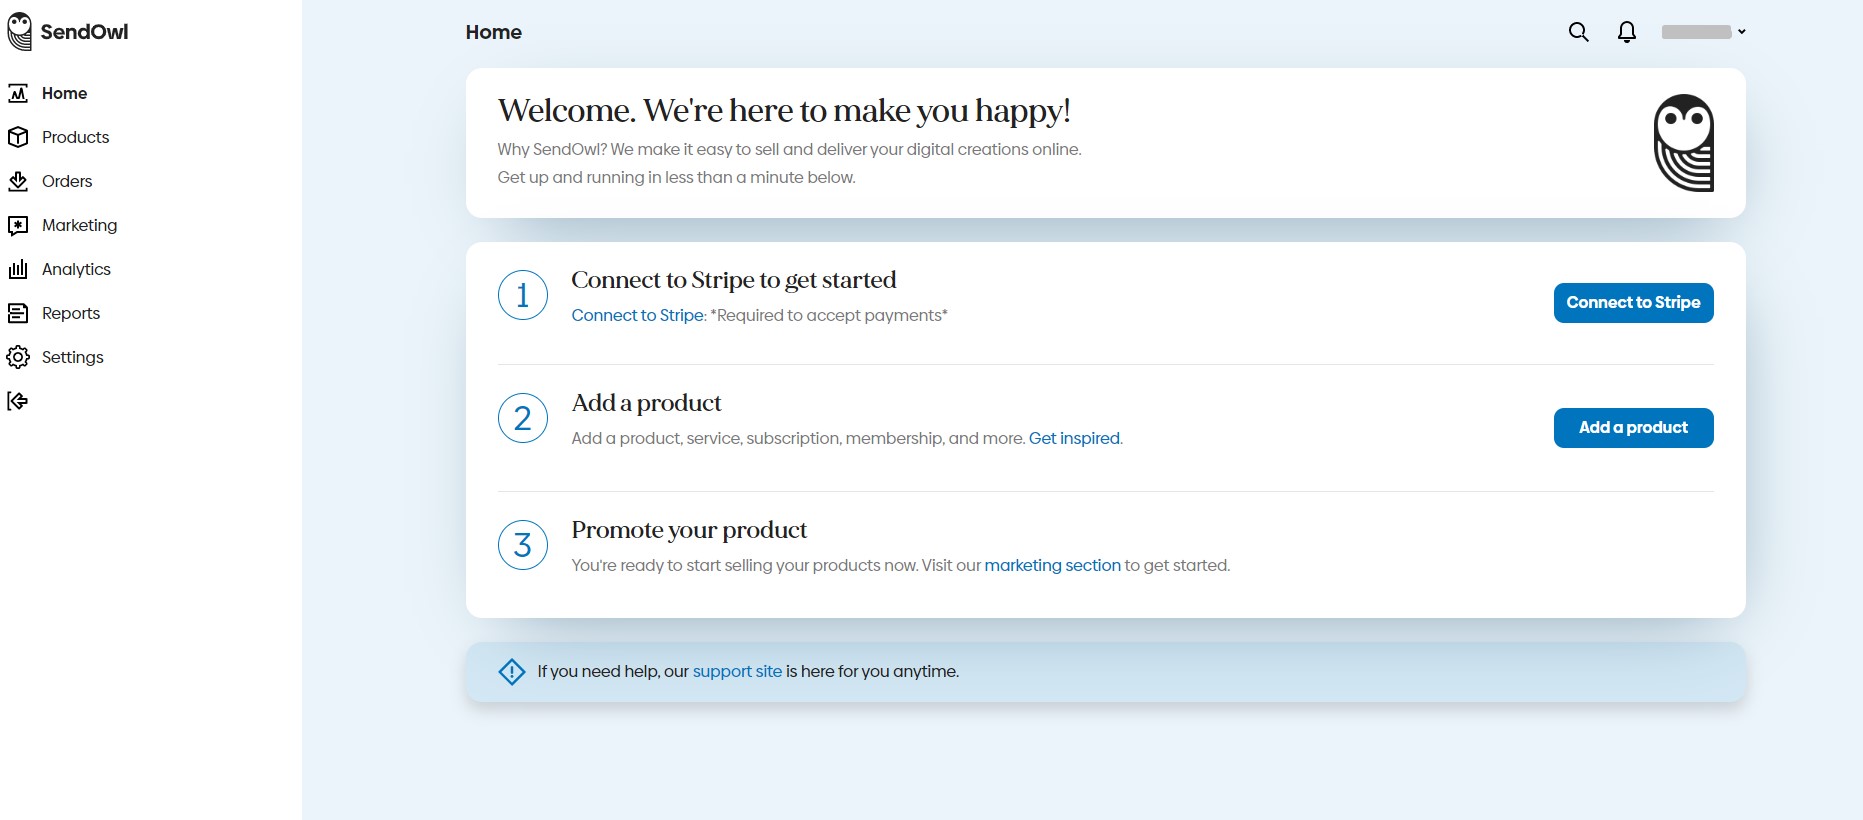This screenshot has height=820, width=1863.
Task: Follow the Connect to Stripe text link
Action: pos(638,315)
